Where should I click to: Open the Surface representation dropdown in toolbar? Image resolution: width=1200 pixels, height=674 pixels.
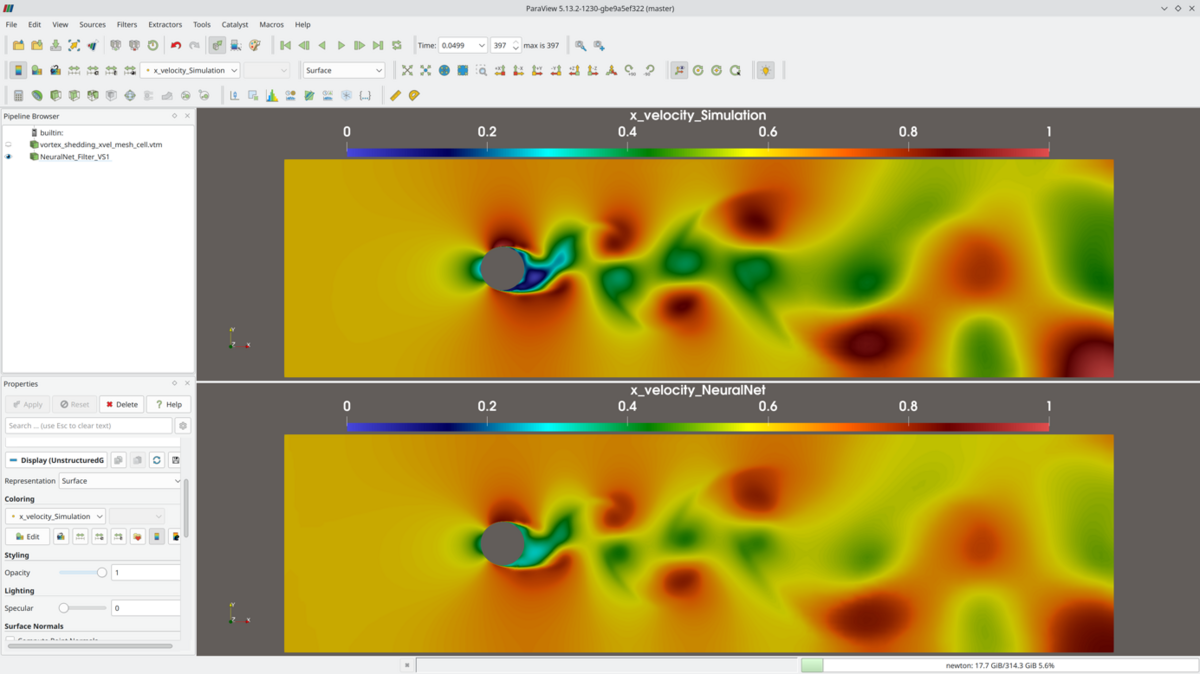(344, 70)
